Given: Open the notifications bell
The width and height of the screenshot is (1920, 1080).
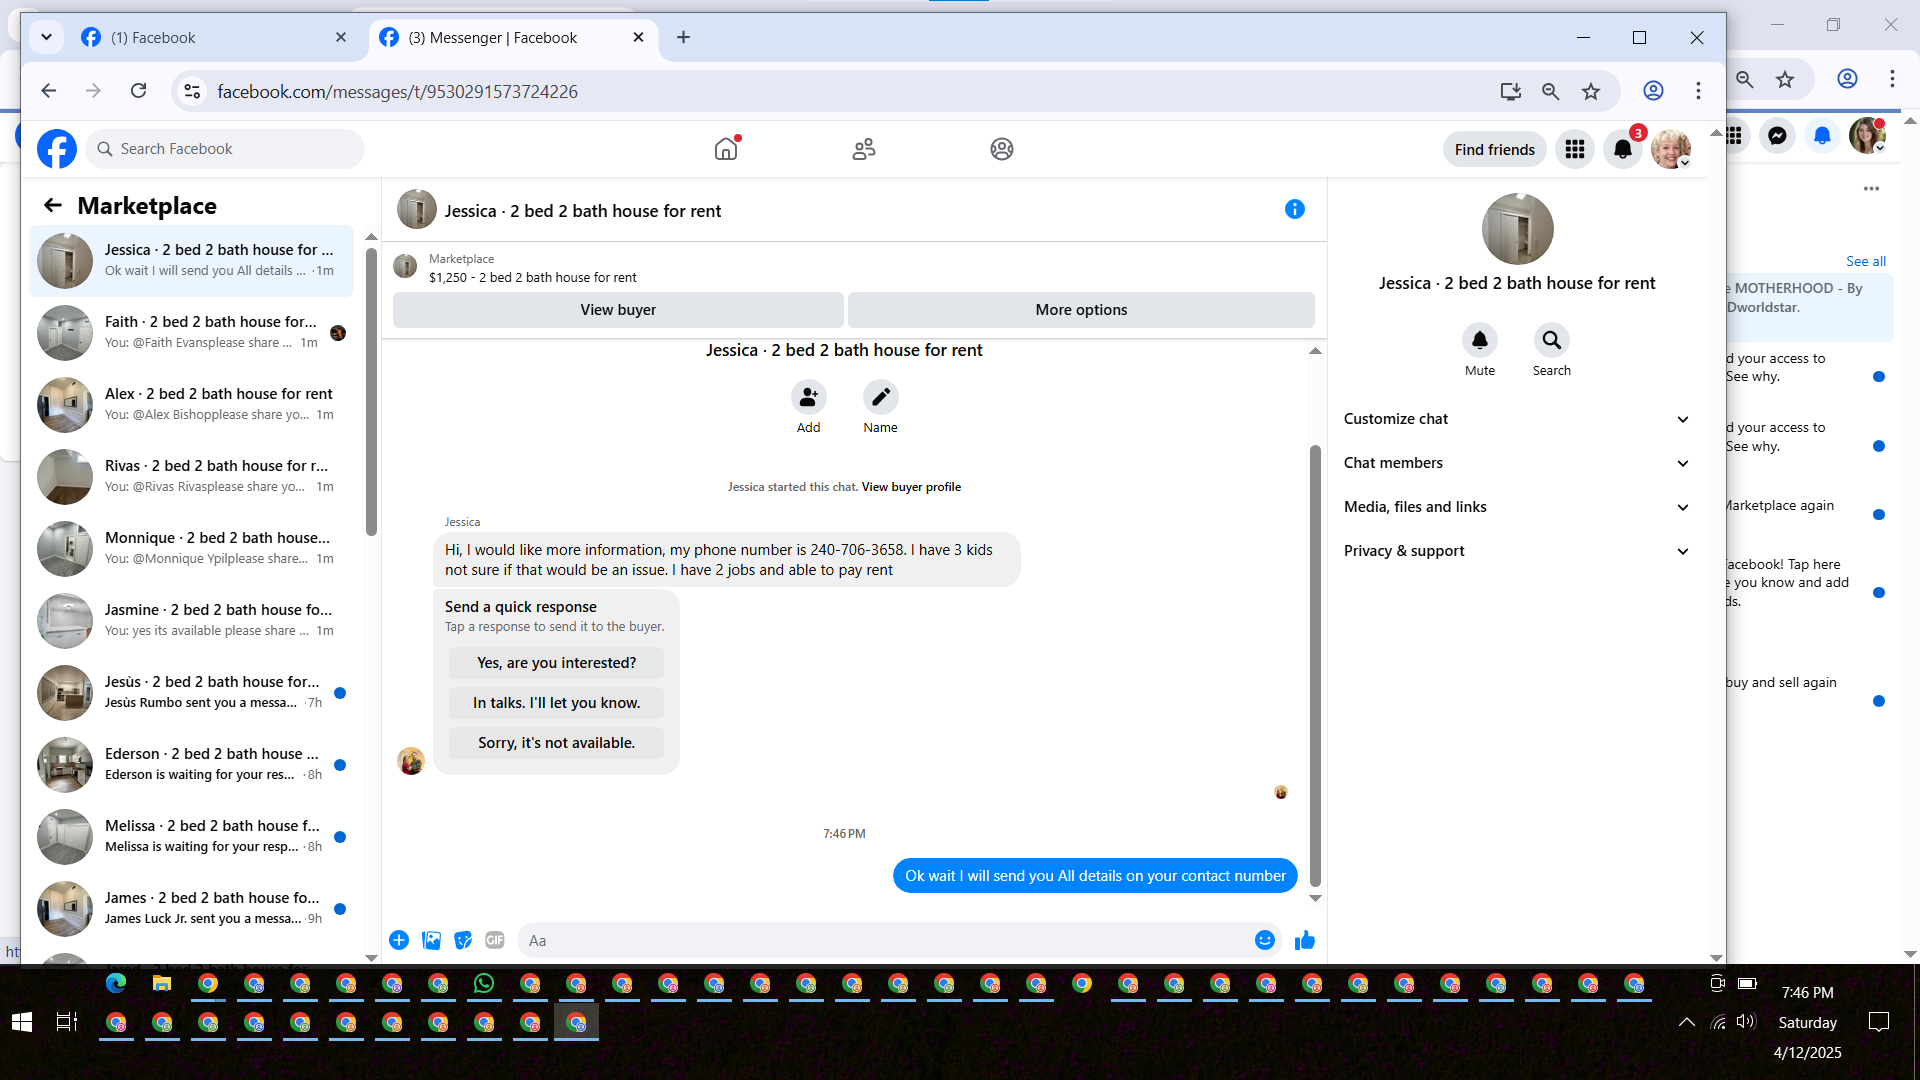Looking at the screenshot, I should pos(1622,150).
